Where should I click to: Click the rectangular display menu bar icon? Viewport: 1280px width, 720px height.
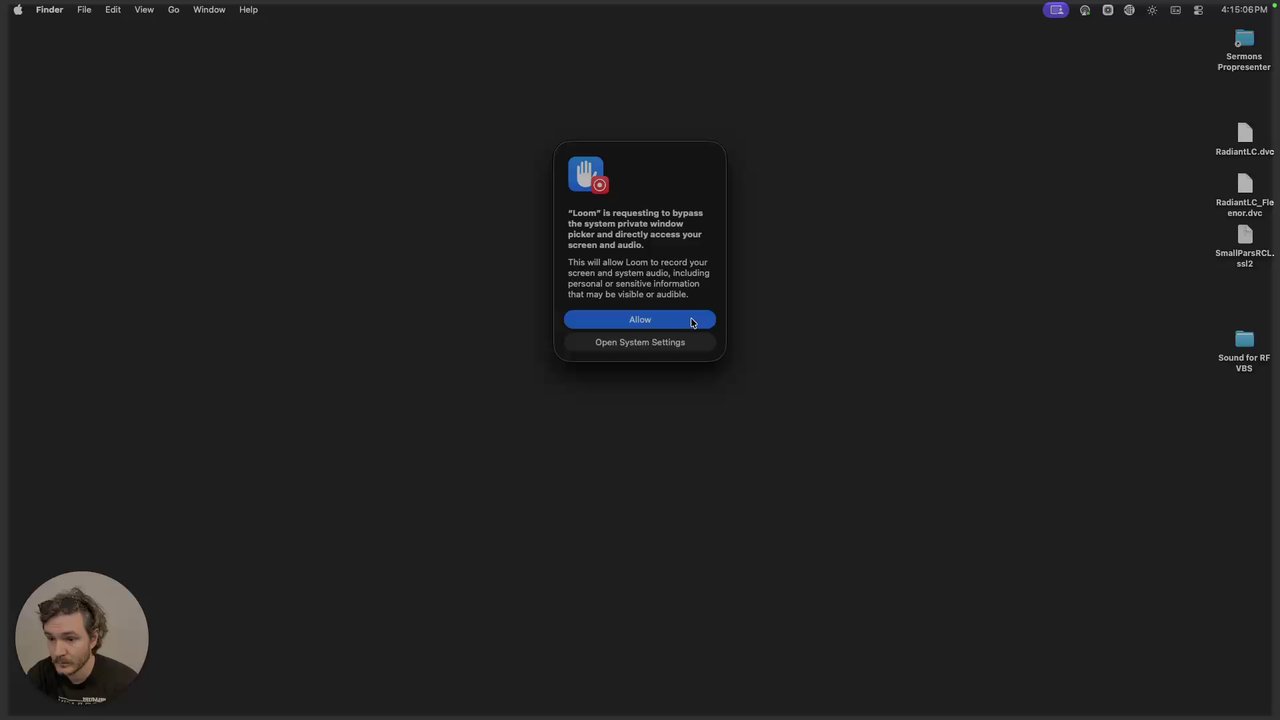1176,10
